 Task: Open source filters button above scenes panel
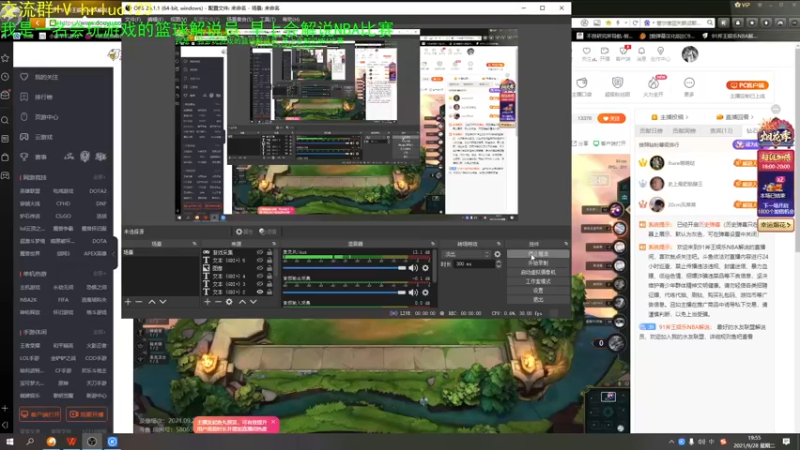coord(267,232)
